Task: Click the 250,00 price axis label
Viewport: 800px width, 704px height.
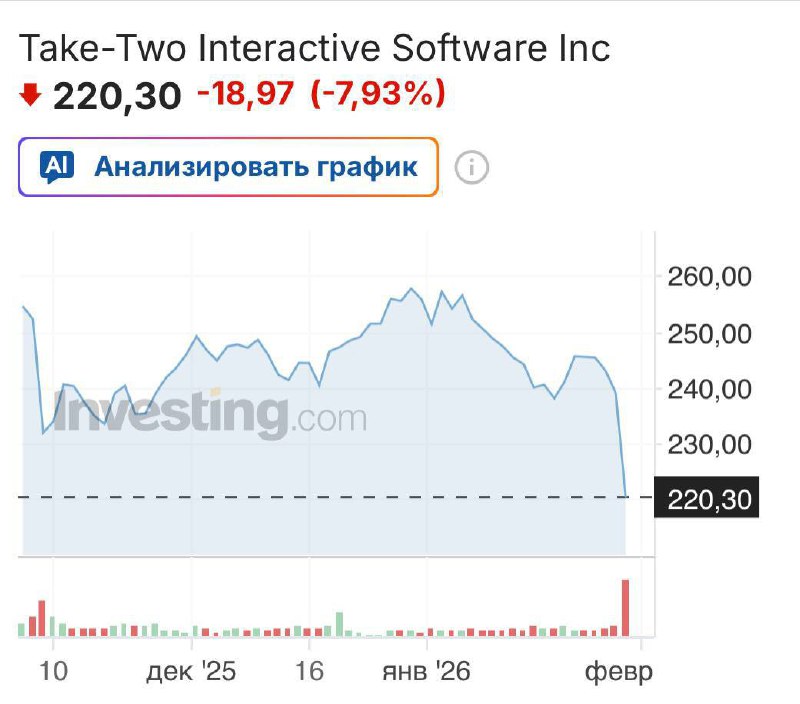Action: point(707,333)
